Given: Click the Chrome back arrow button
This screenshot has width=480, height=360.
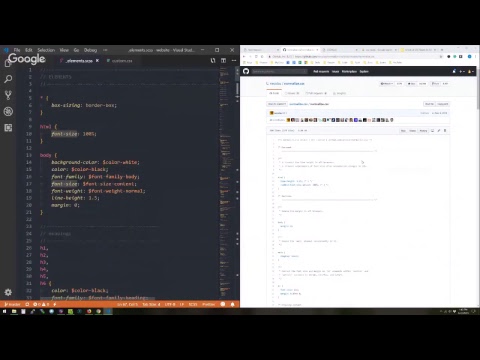Looking at the screenshot, I should coord(244,57).
